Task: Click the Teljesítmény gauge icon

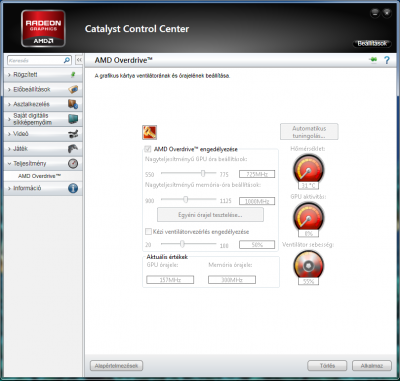Action: [73, 163]
